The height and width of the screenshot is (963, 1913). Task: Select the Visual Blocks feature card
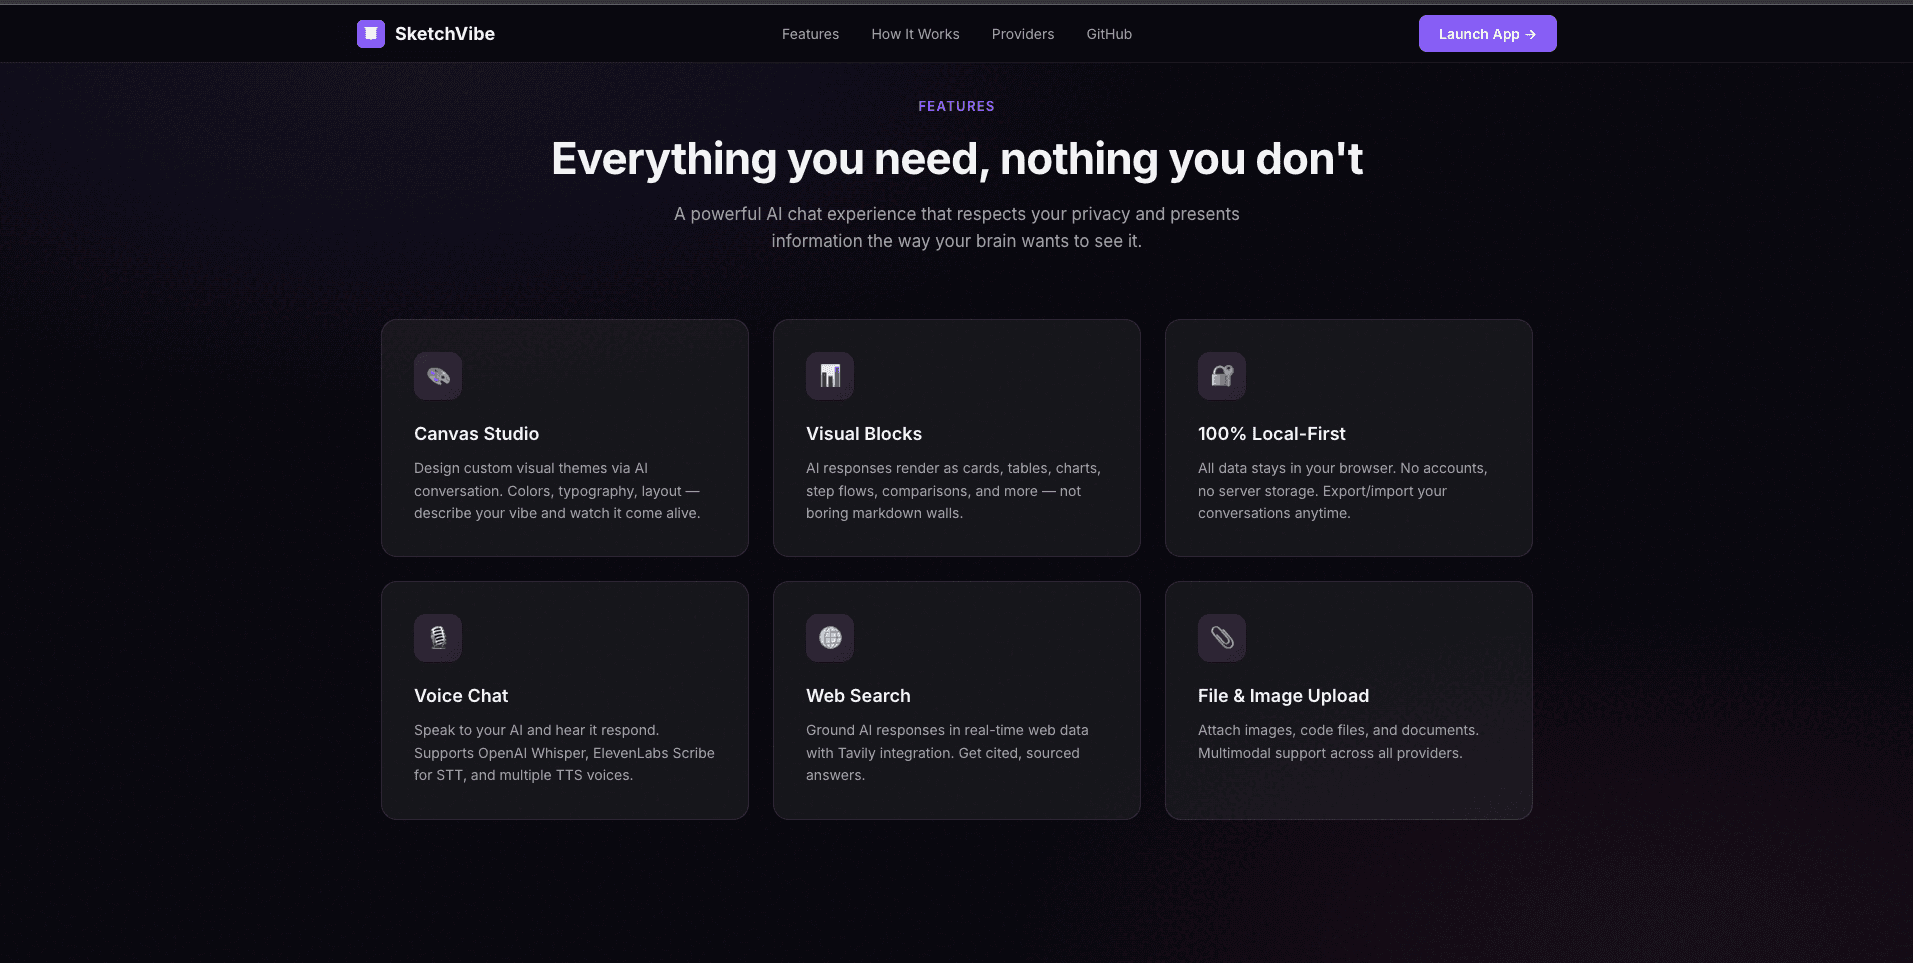(x=956, y=438)
